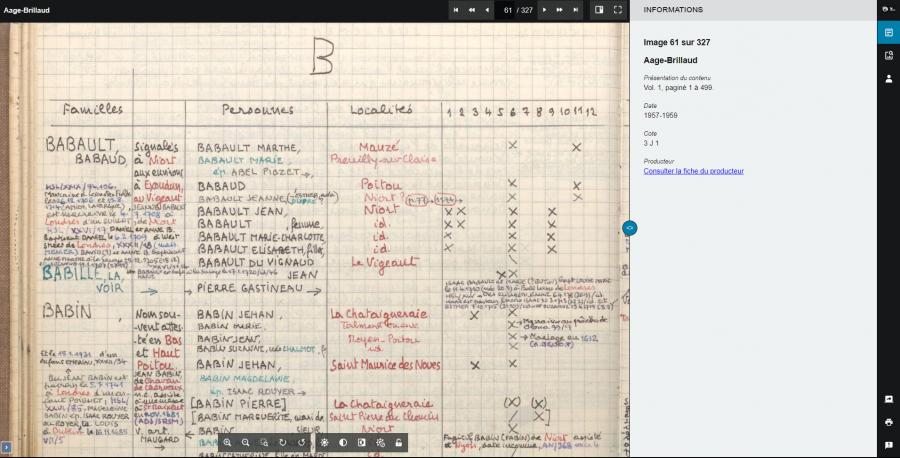Zoom out of the manuscript image
This screenshot has width=900, height=458.
click(246, 443)
